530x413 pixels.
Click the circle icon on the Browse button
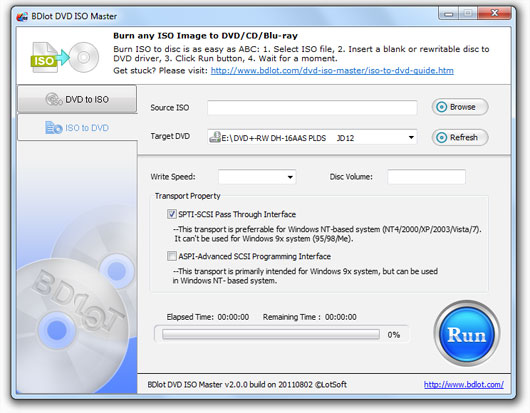441,107
